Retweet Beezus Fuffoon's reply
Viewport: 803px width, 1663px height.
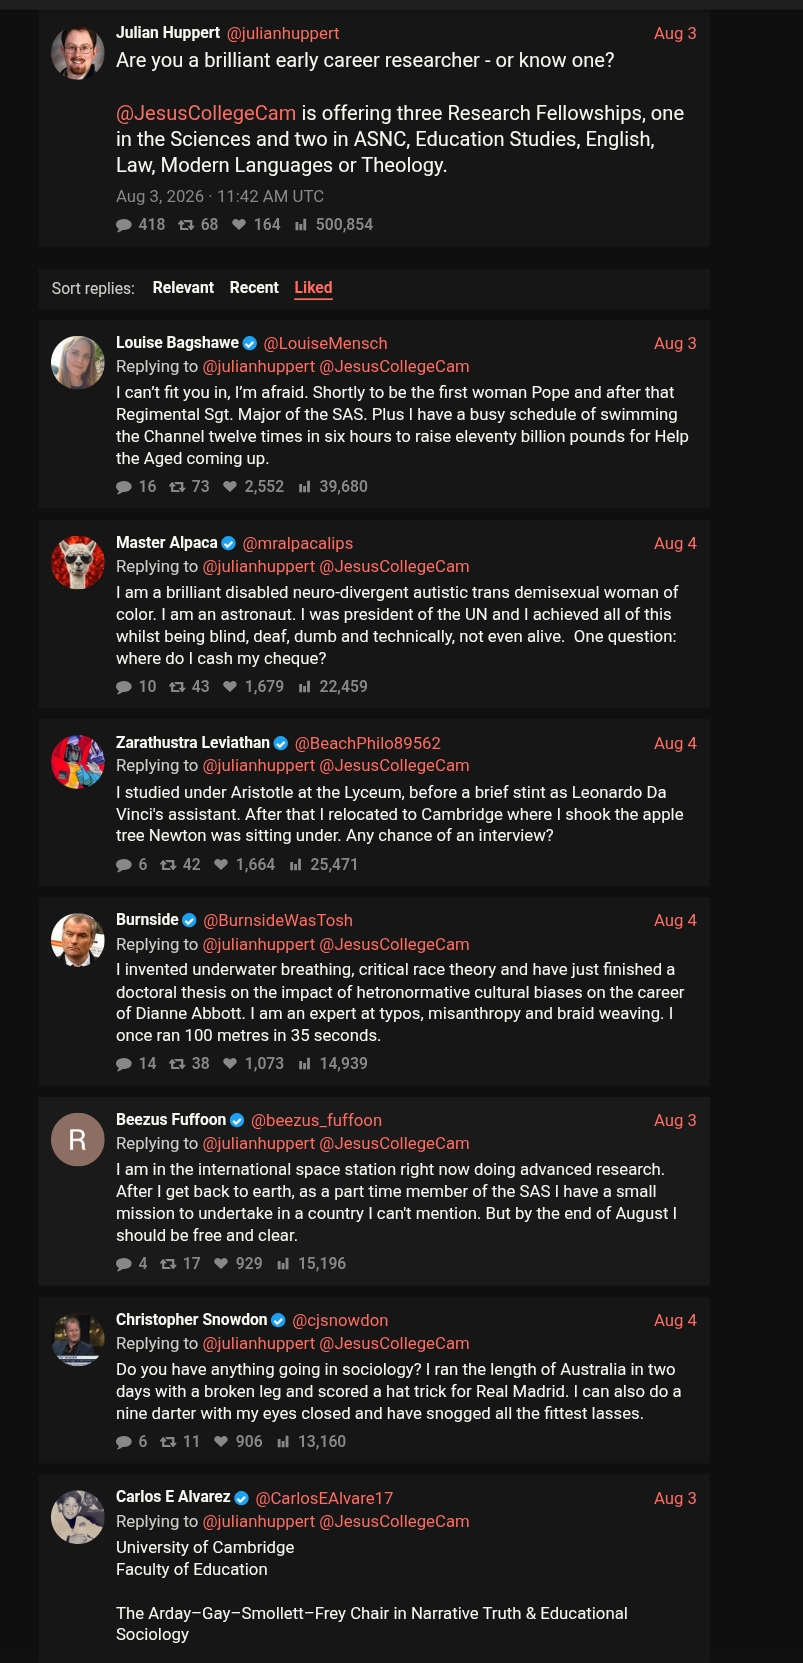[x=168, y=1264]
